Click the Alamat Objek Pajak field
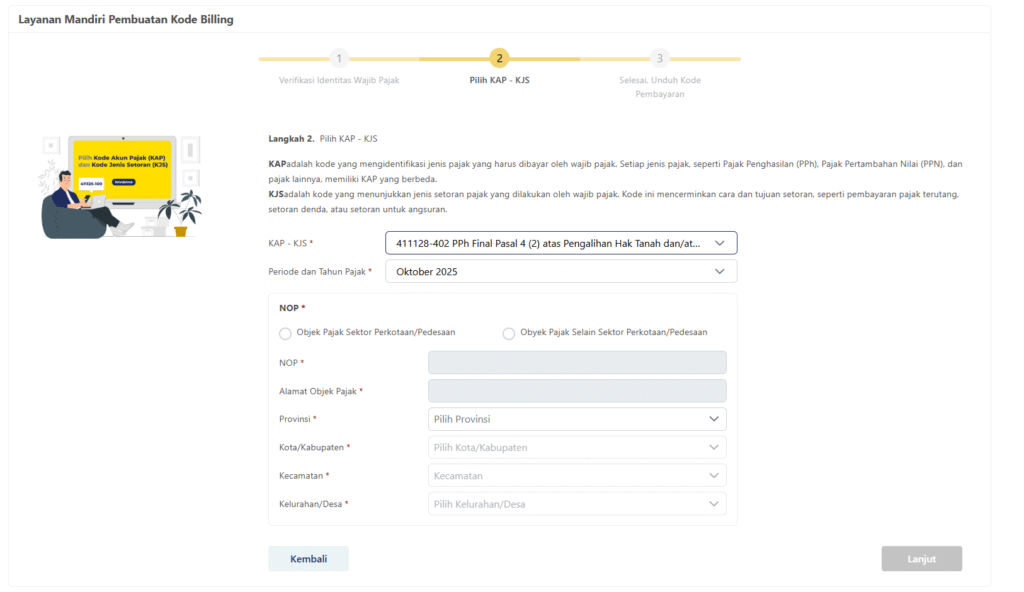The image size is (1024, 592). coord(576,391)
